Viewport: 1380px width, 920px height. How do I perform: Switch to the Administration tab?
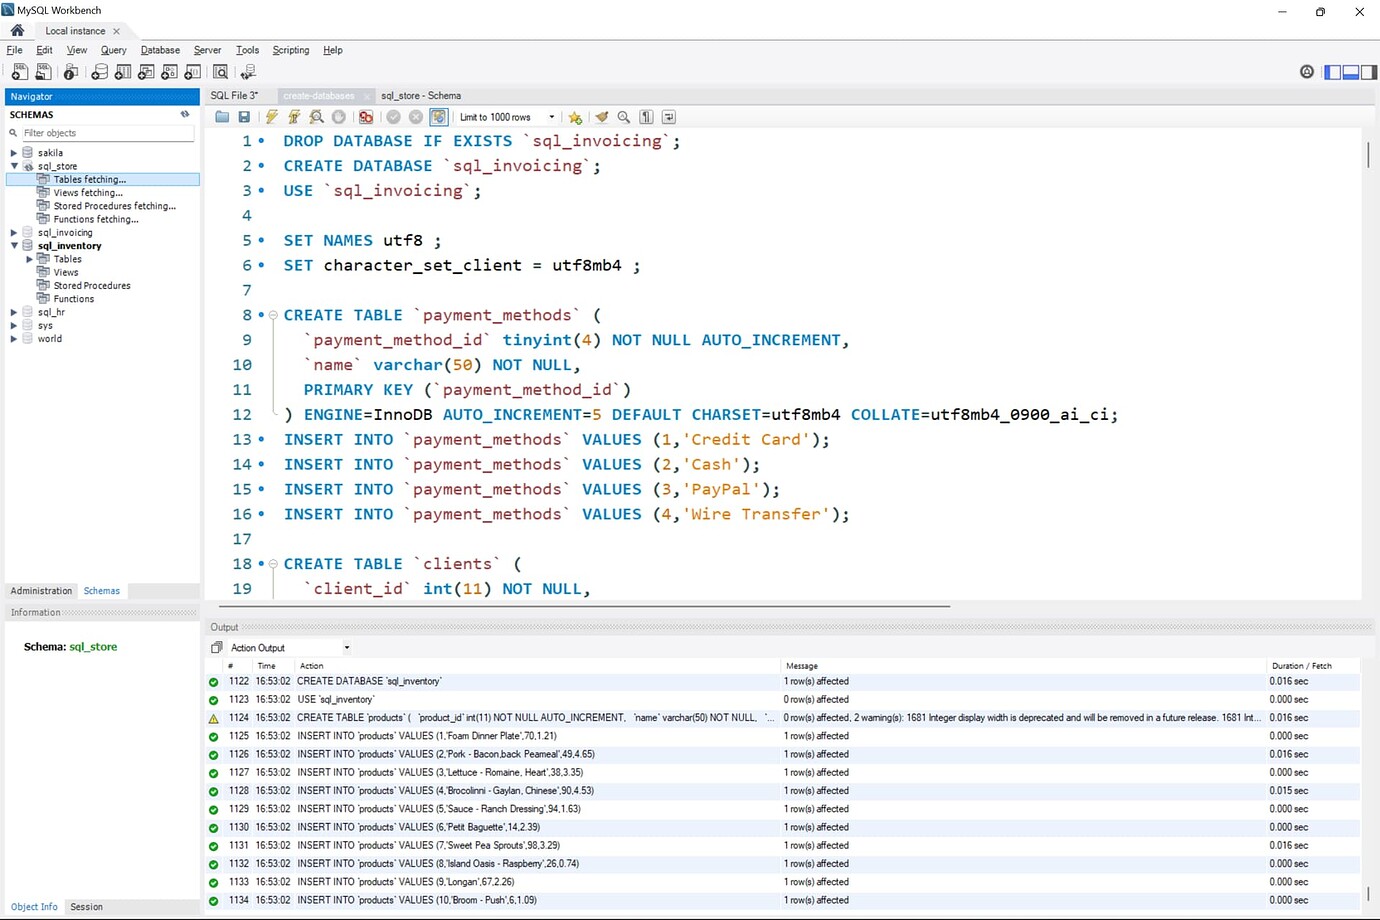(41, 591)
